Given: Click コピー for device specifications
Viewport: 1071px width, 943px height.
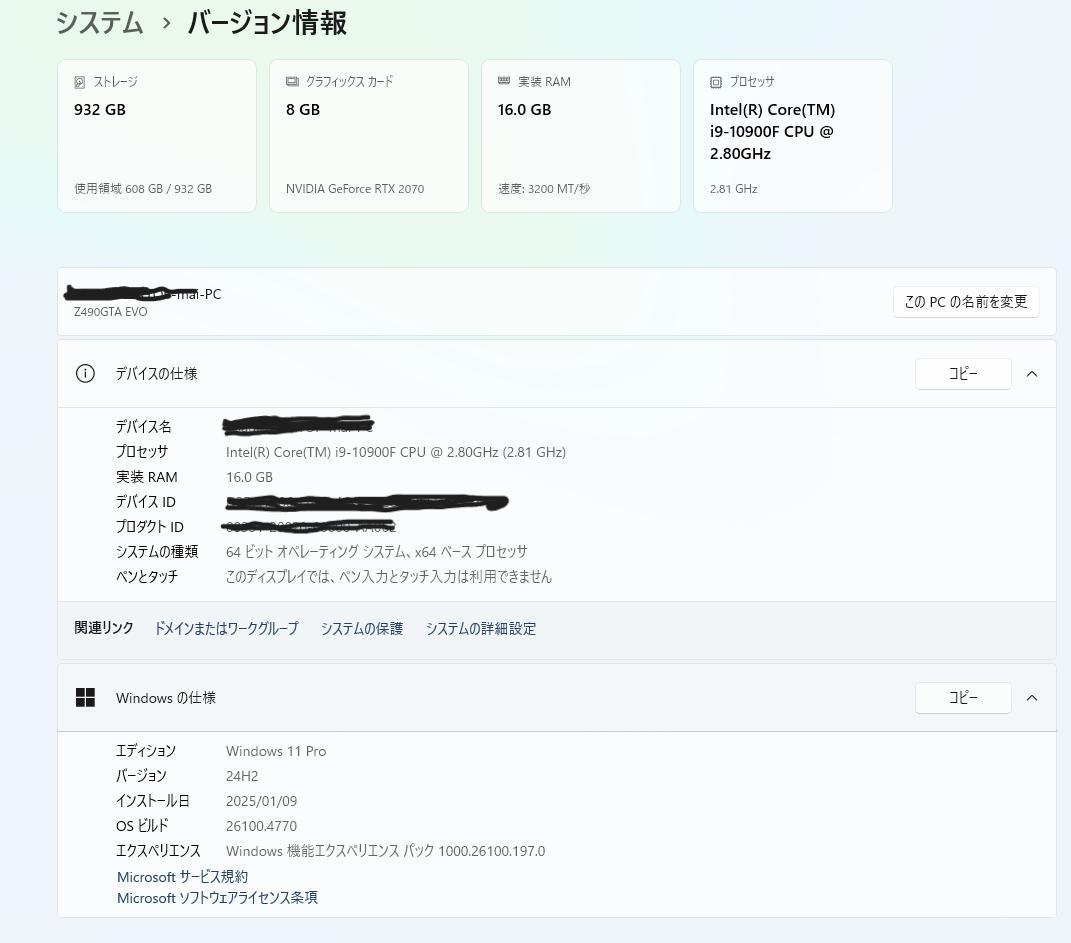Looking at the screenshot, I should point(962,373).
